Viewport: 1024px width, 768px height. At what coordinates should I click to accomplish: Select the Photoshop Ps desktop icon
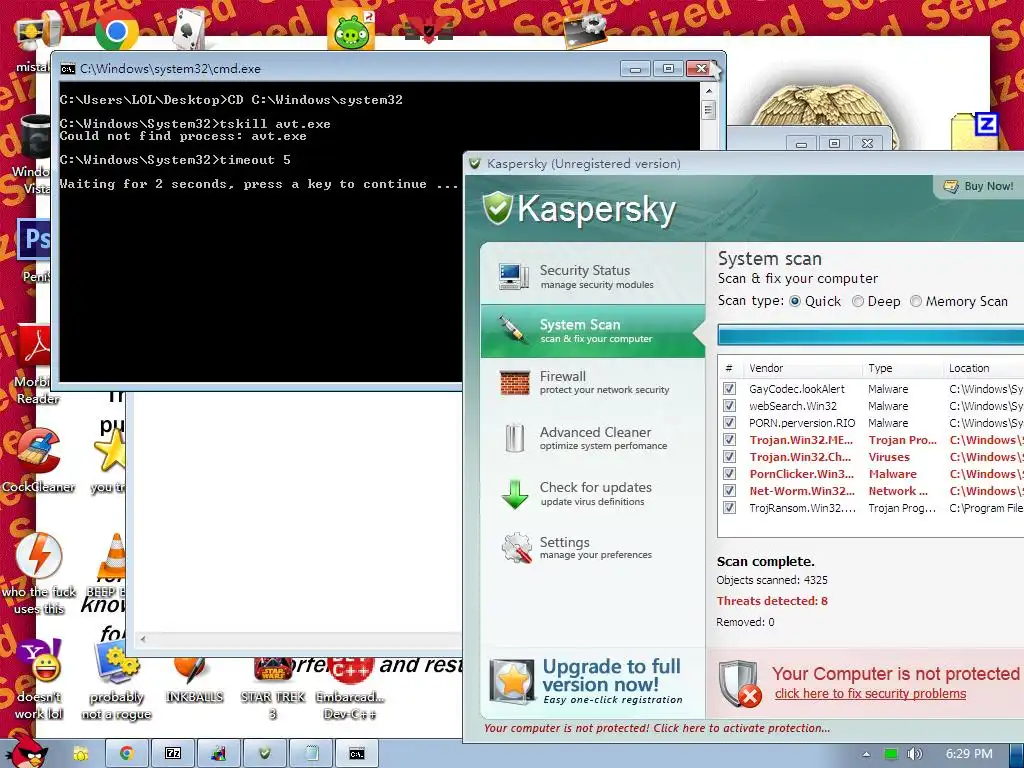(34, 240)
